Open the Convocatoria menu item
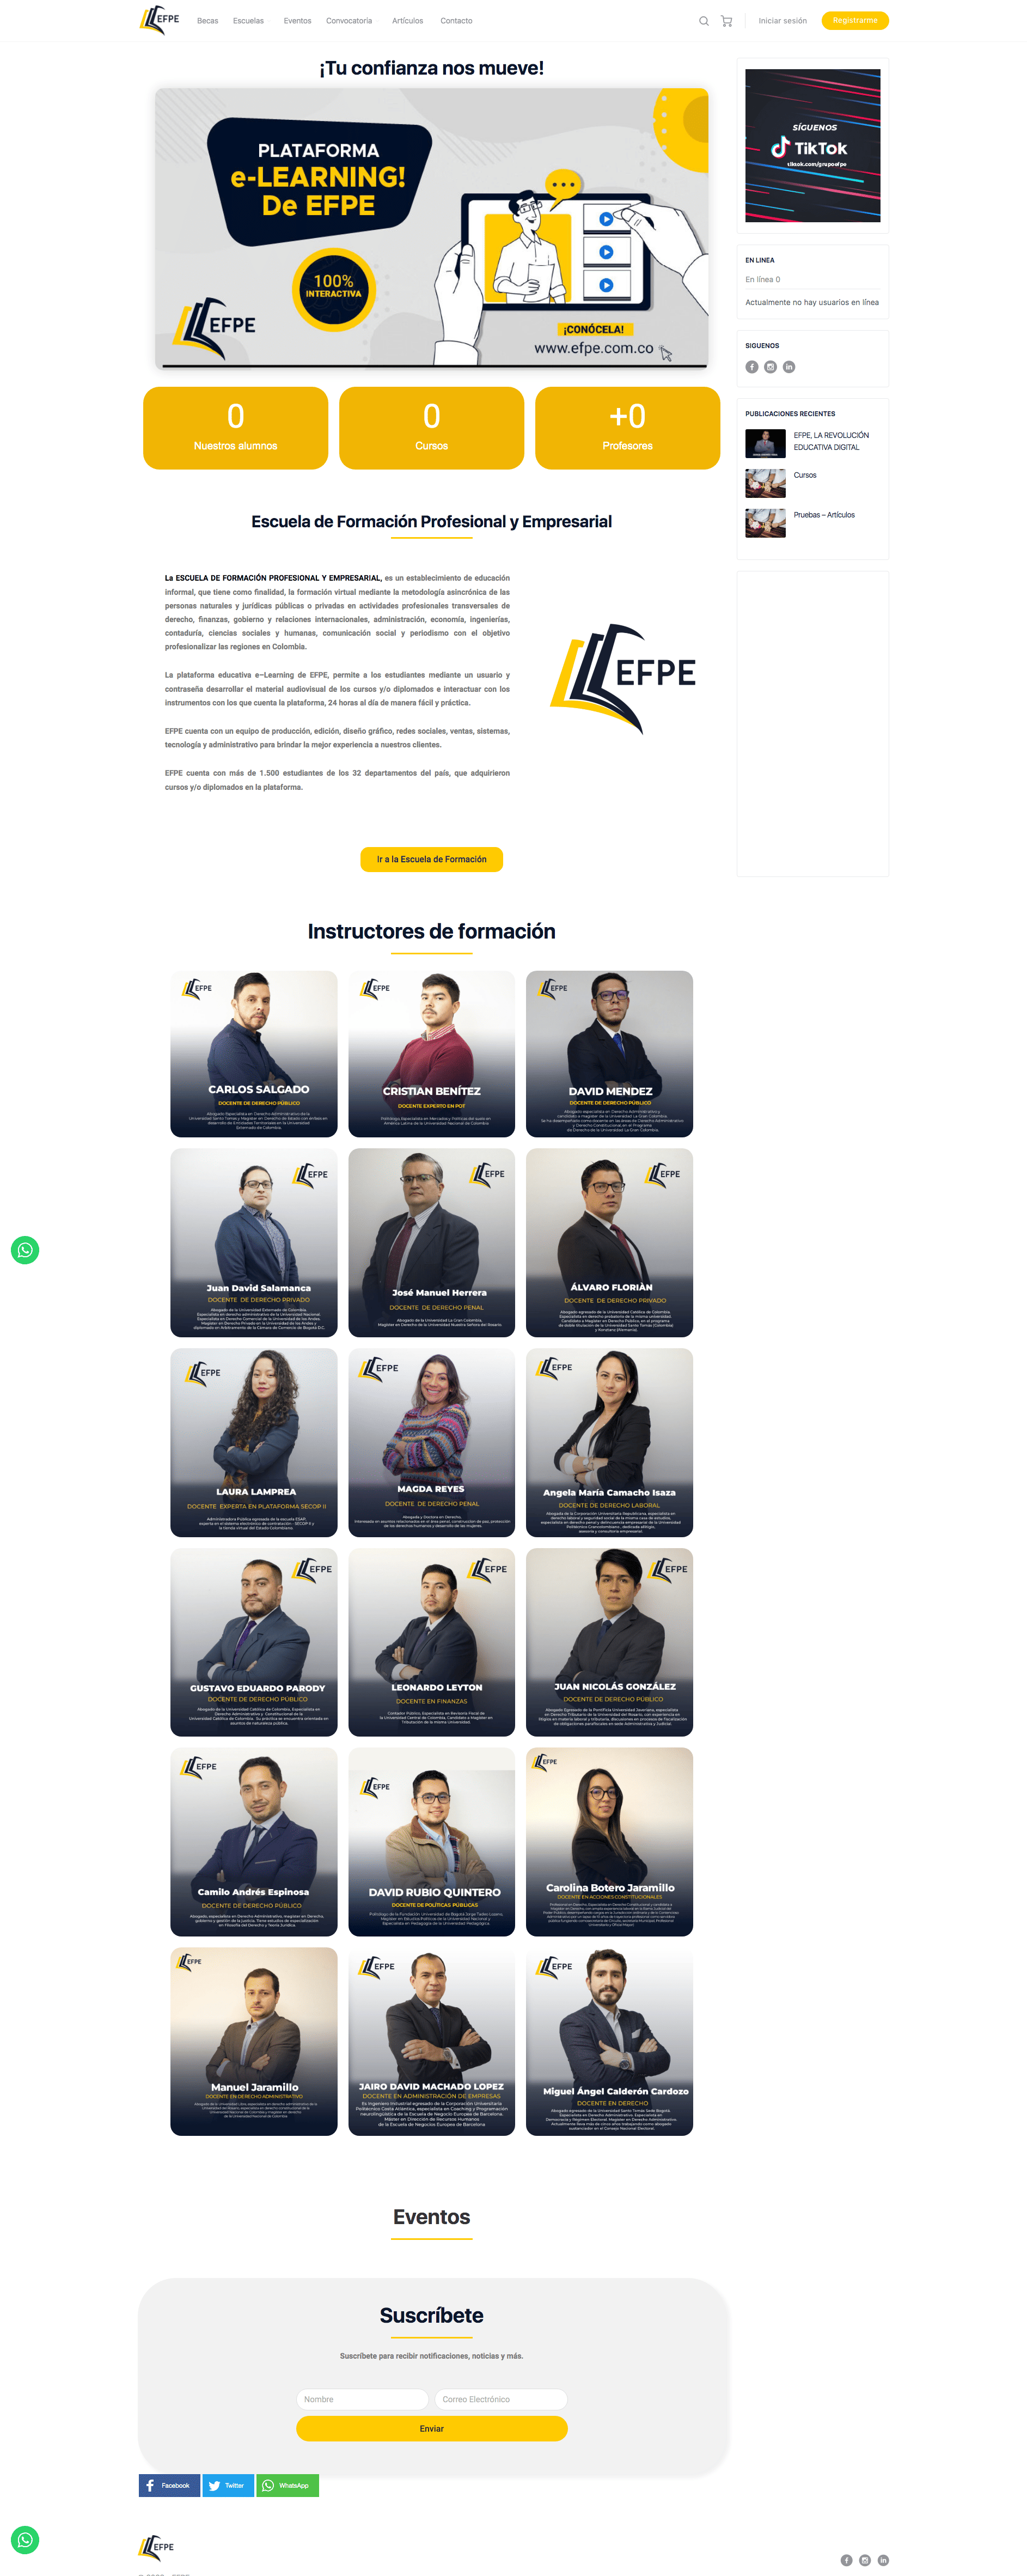 (349, 21)
